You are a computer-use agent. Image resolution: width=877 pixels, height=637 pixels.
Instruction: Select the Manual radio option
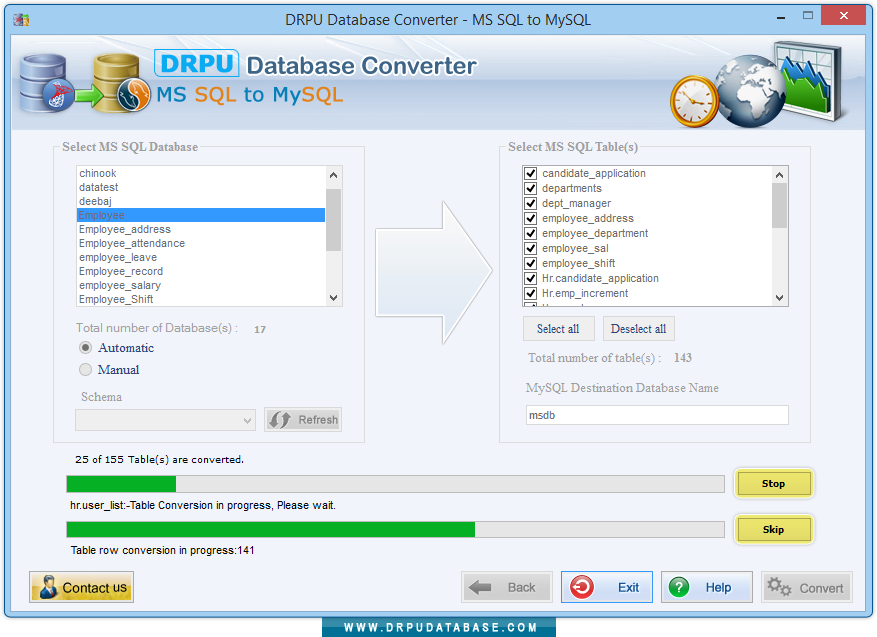coord(85,370)
